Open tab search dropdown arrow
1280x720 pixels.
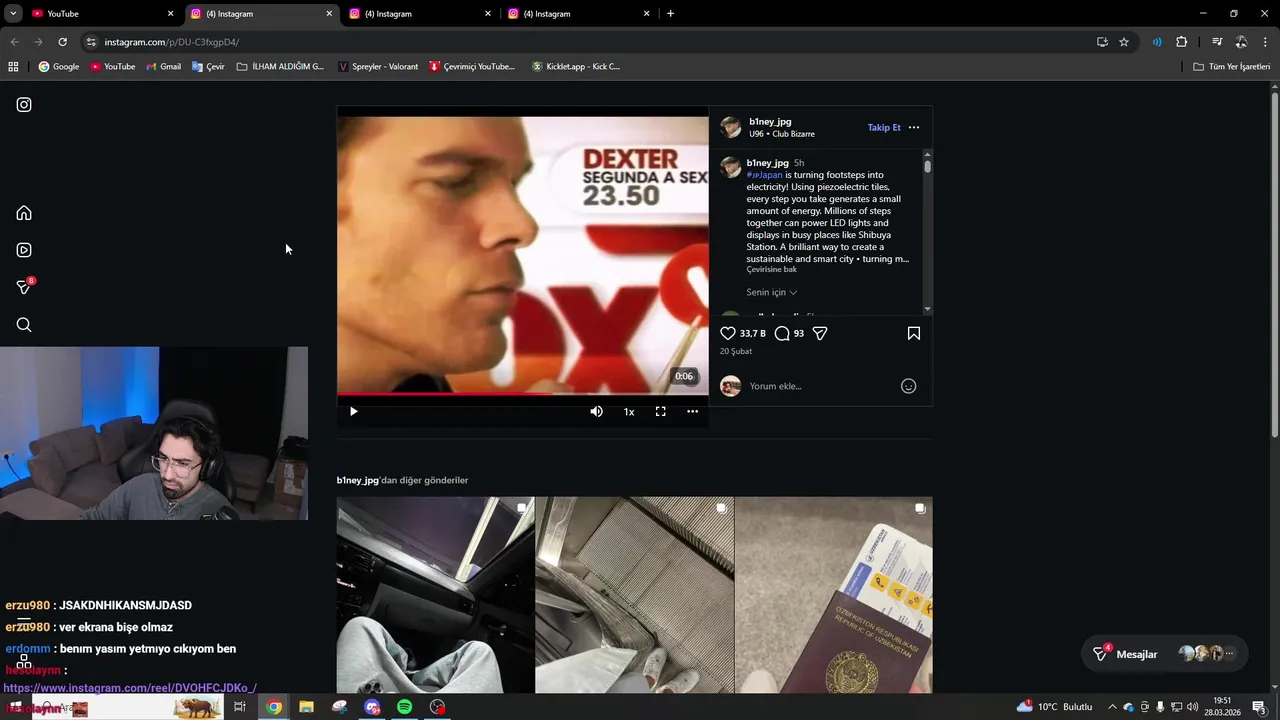[x=13, y=14]
